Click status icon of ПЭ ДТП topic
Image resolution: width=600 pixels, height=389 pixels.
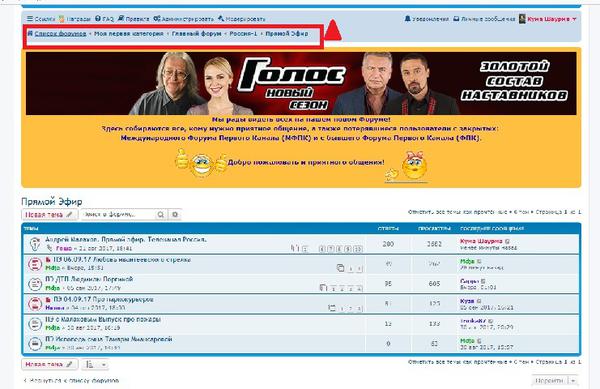pos(35,284)
